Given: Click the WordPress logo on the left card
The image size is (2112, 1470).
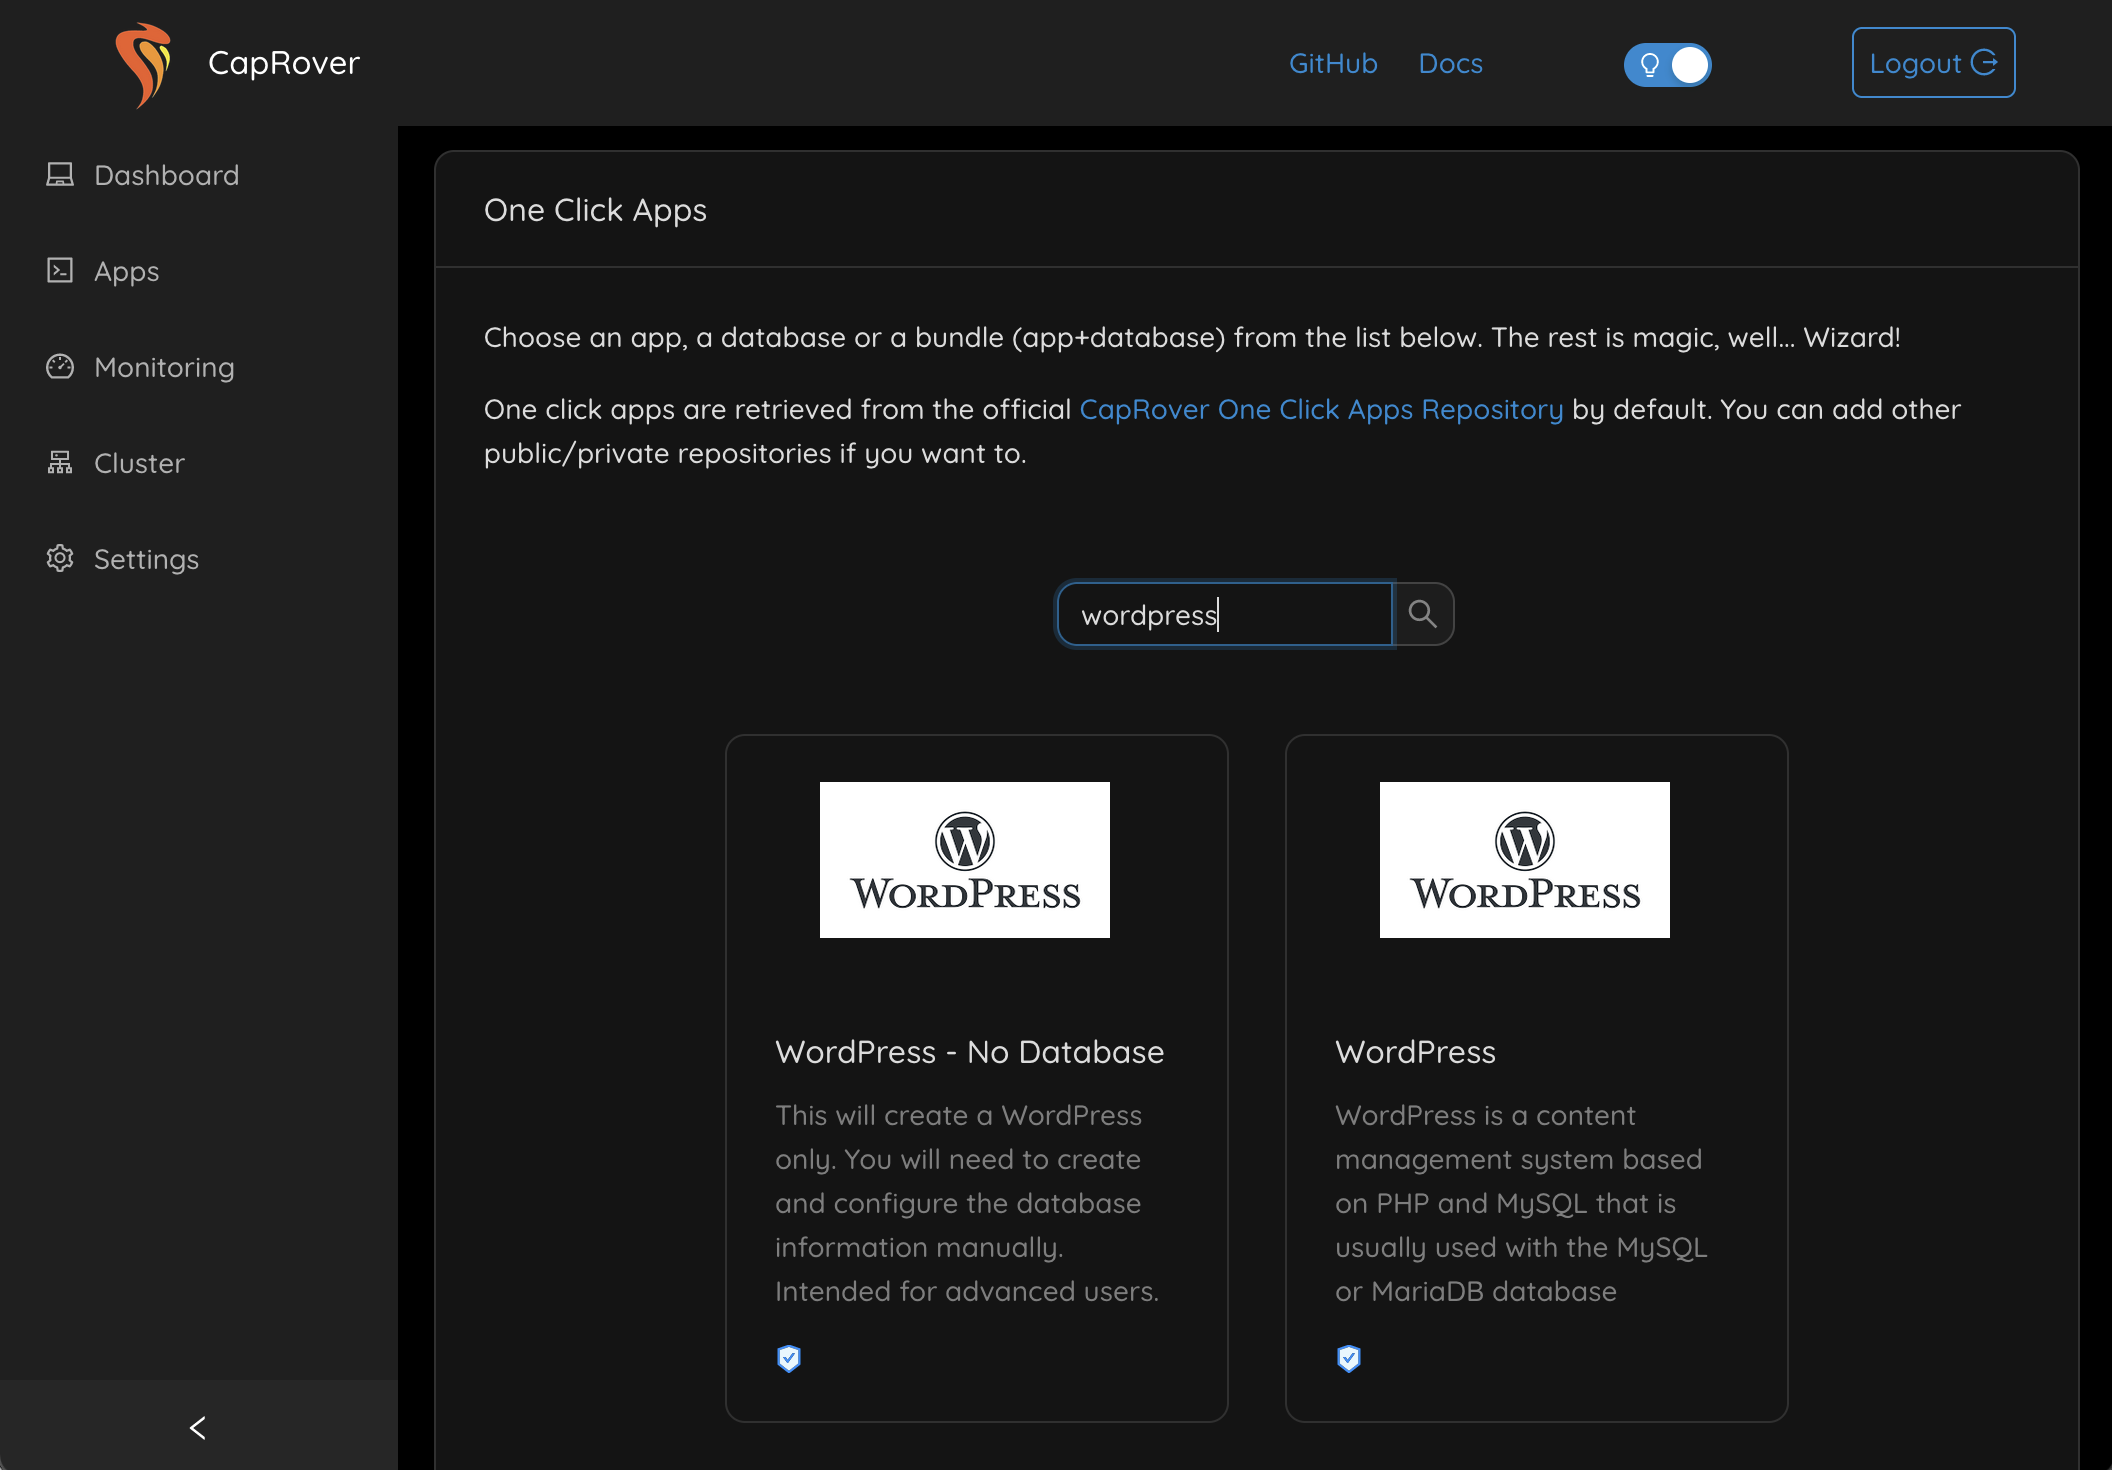Looking at the screenshot, I should [964, 859].
